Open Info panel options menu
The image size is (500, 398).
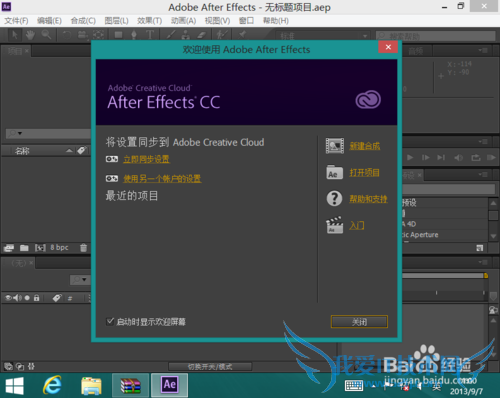point(483,50)
